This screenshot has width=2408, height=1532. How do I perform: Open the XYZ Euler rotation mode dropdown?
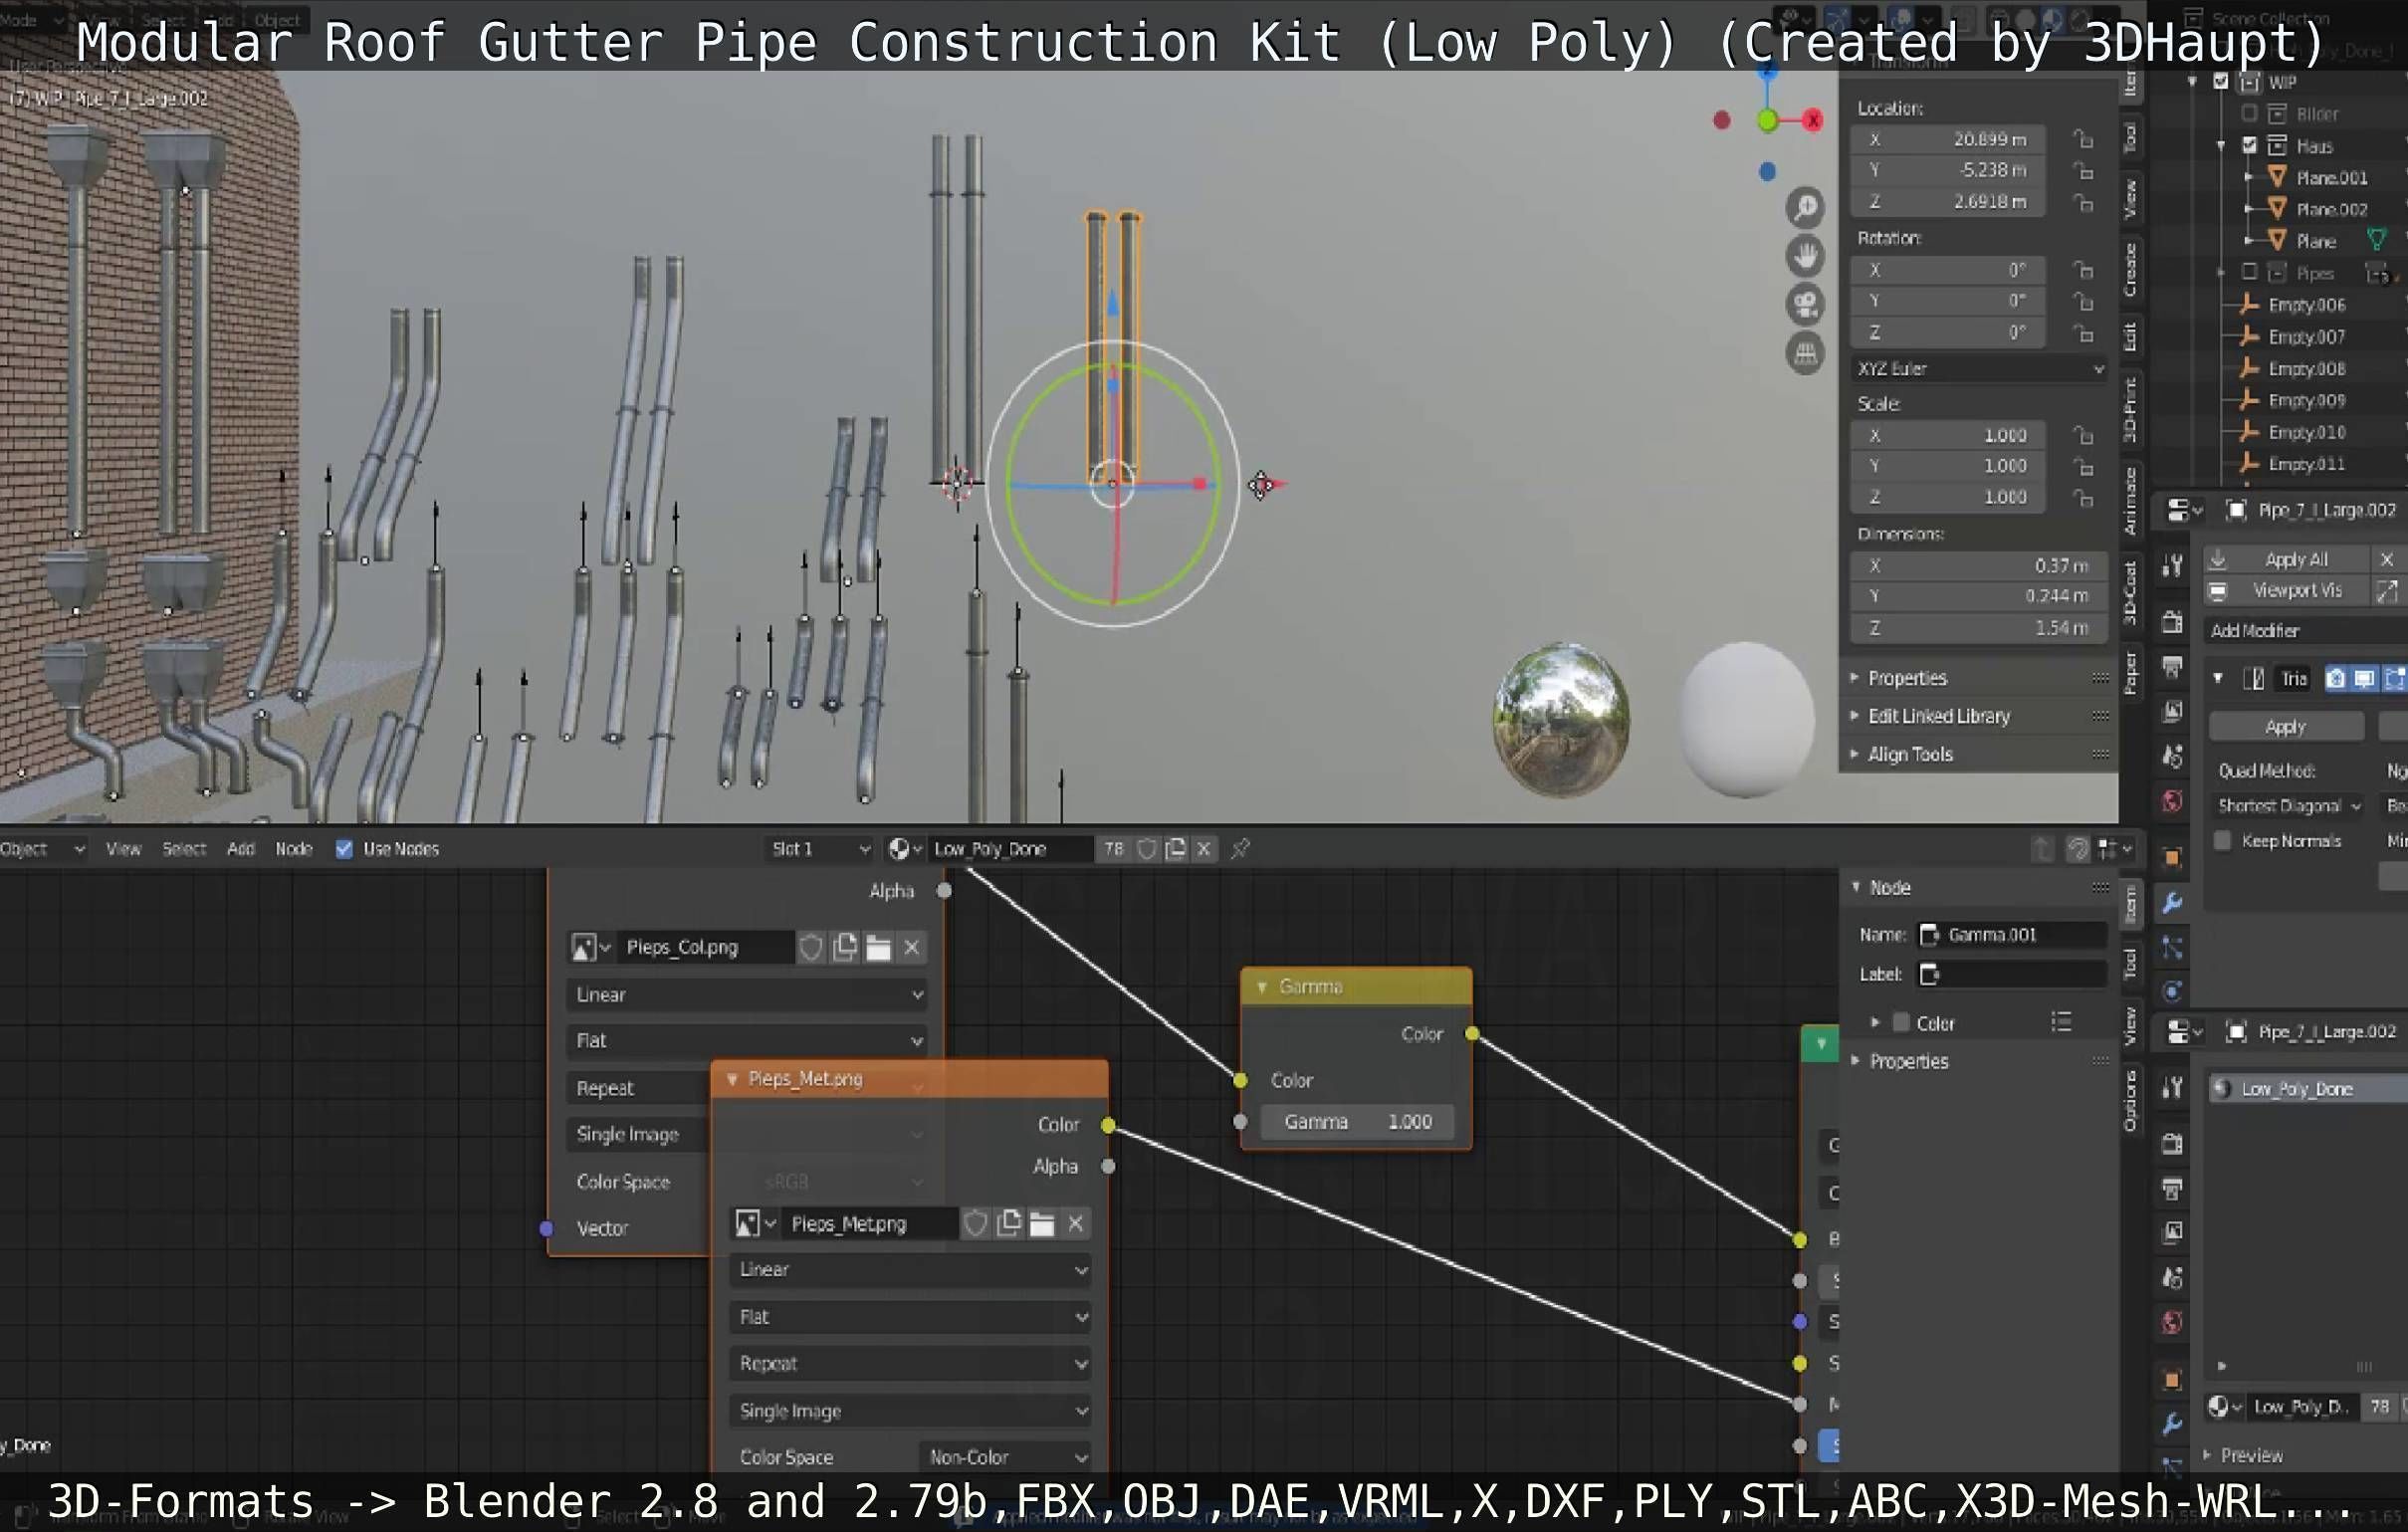[1979, 369]
